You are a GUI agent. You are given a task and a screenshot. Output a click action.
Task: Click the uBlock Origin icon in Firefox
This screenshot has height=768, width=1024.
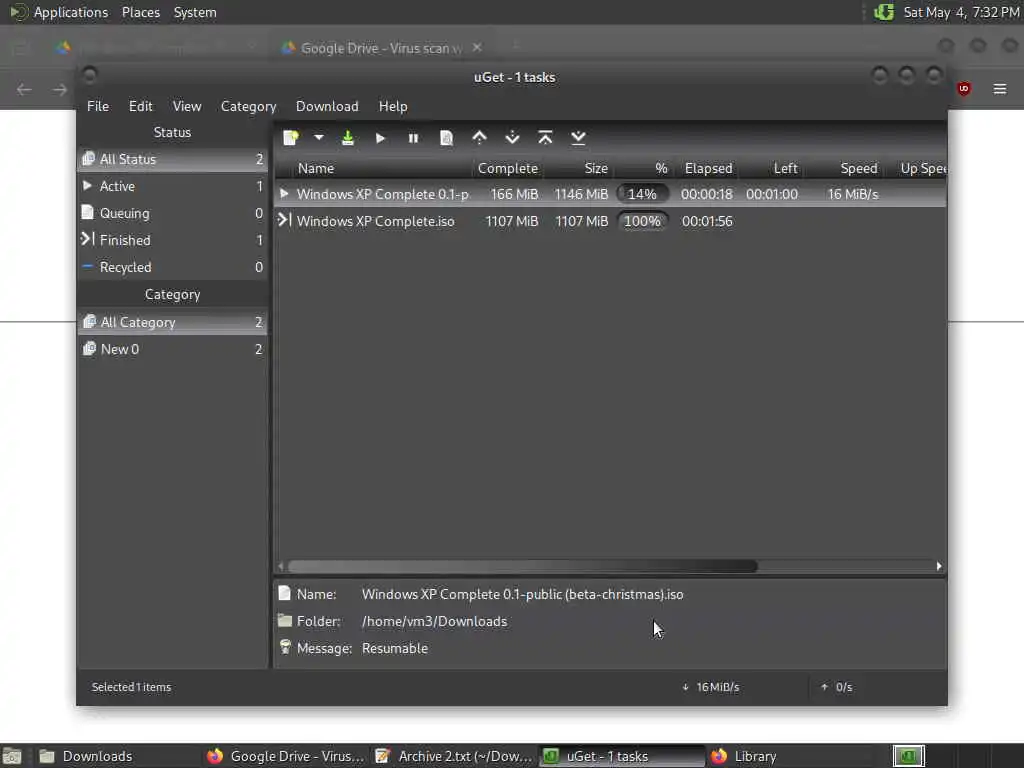[964, 89]
